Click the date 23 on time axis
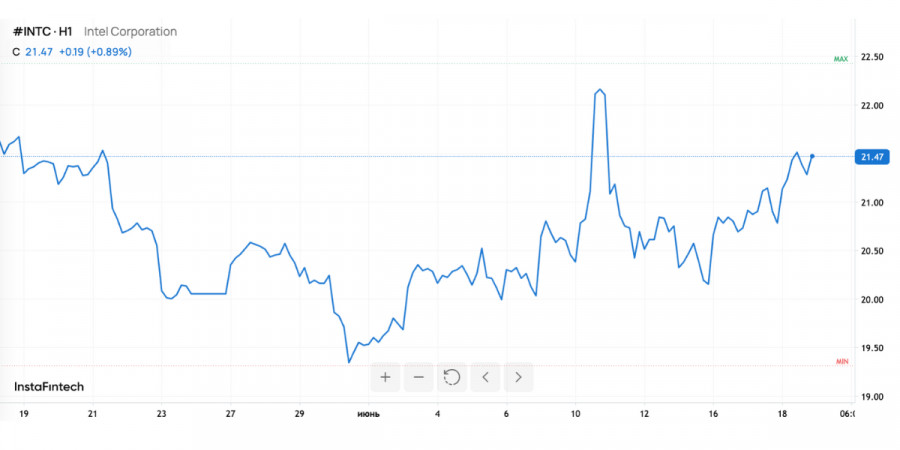The height and width of the screenshot is (450, 900). pyautogui.click(x=161, y=413)
